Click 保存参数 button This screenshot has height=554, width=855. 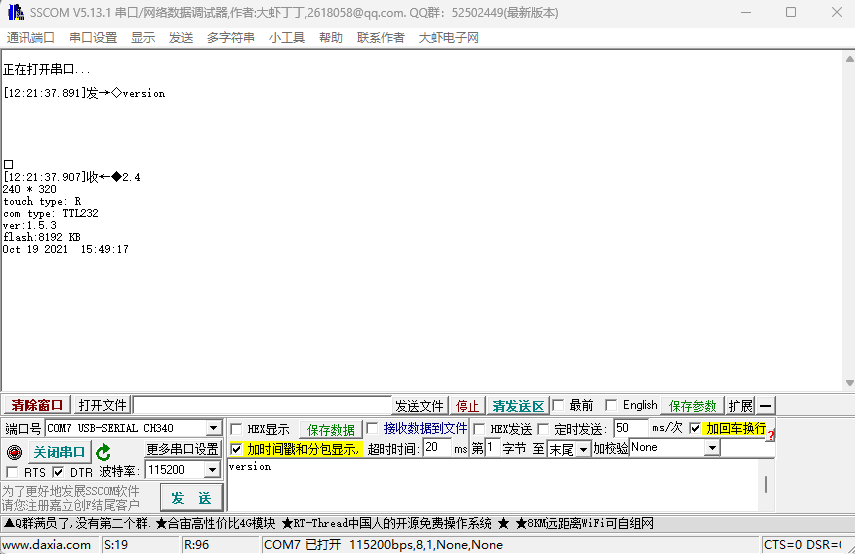point(693,406)
